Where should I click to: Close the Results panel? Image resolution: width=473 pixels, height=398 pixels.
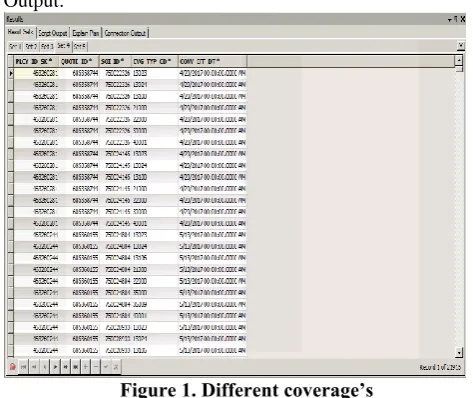click(463, 19)
